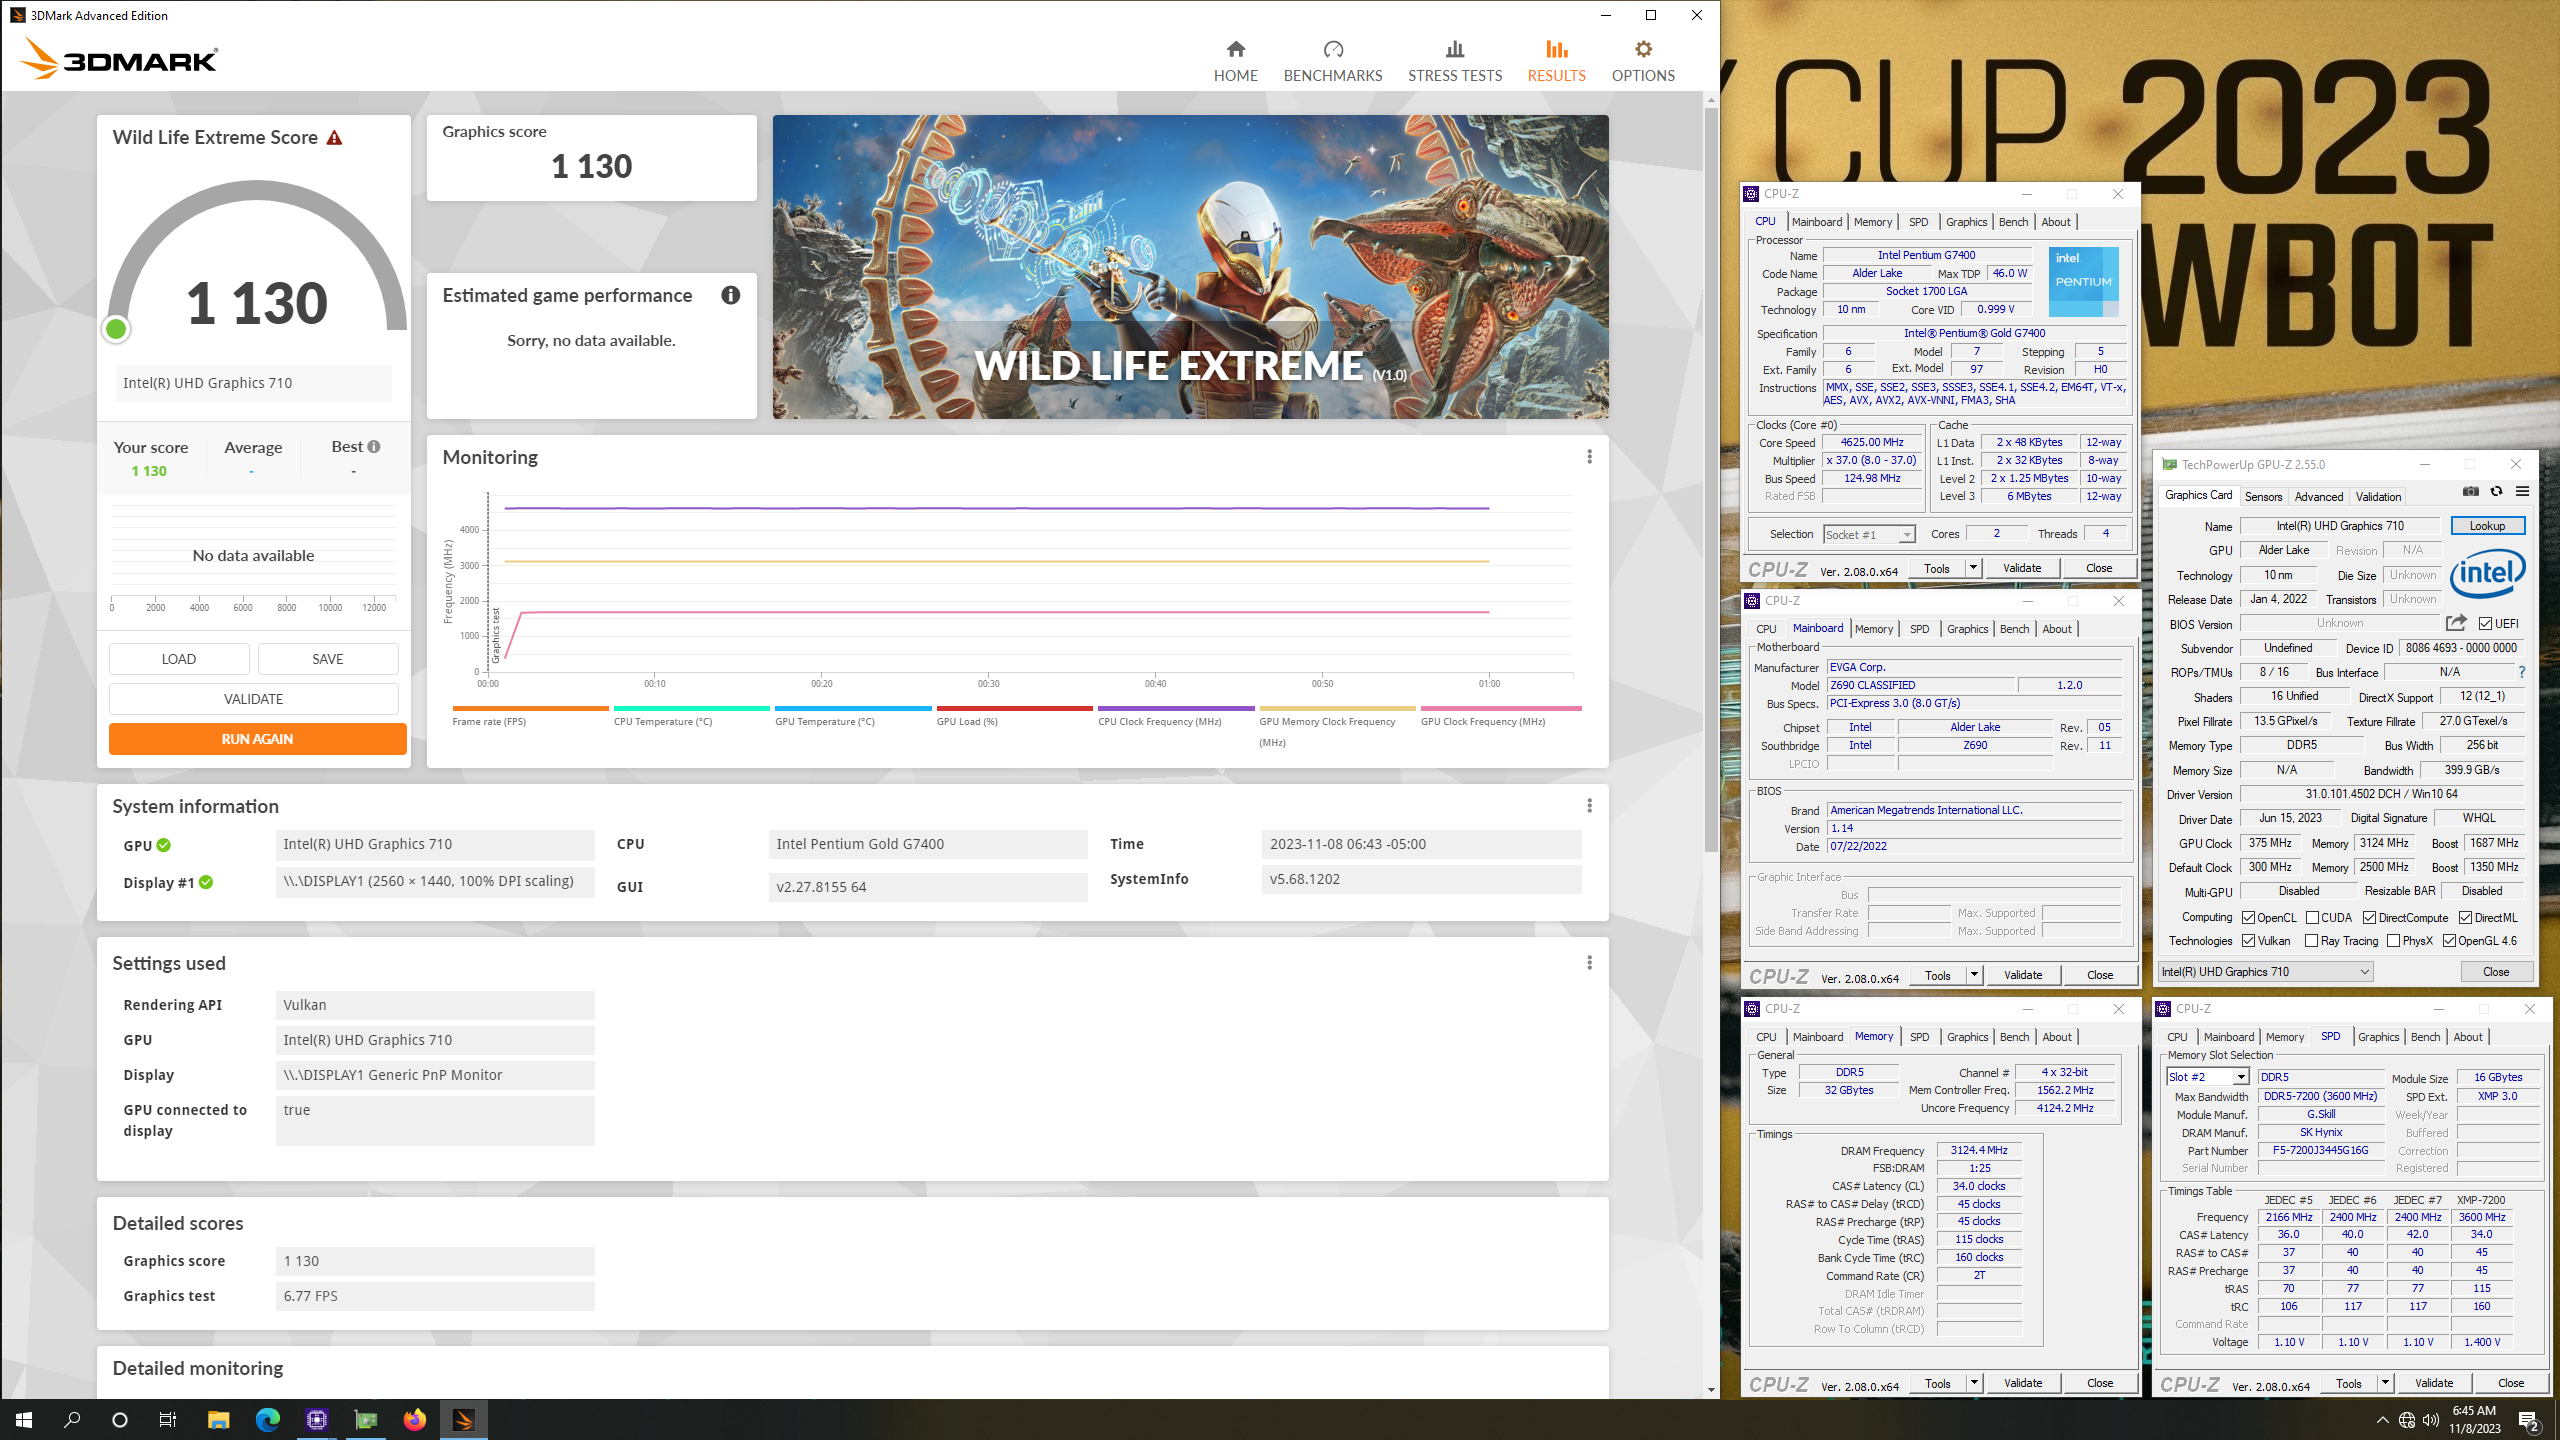Image resolution: width=2560 pixels, height=1440 pixels.
Task: Open the System information three-dot menu
Action: [x=1589, y=806]
